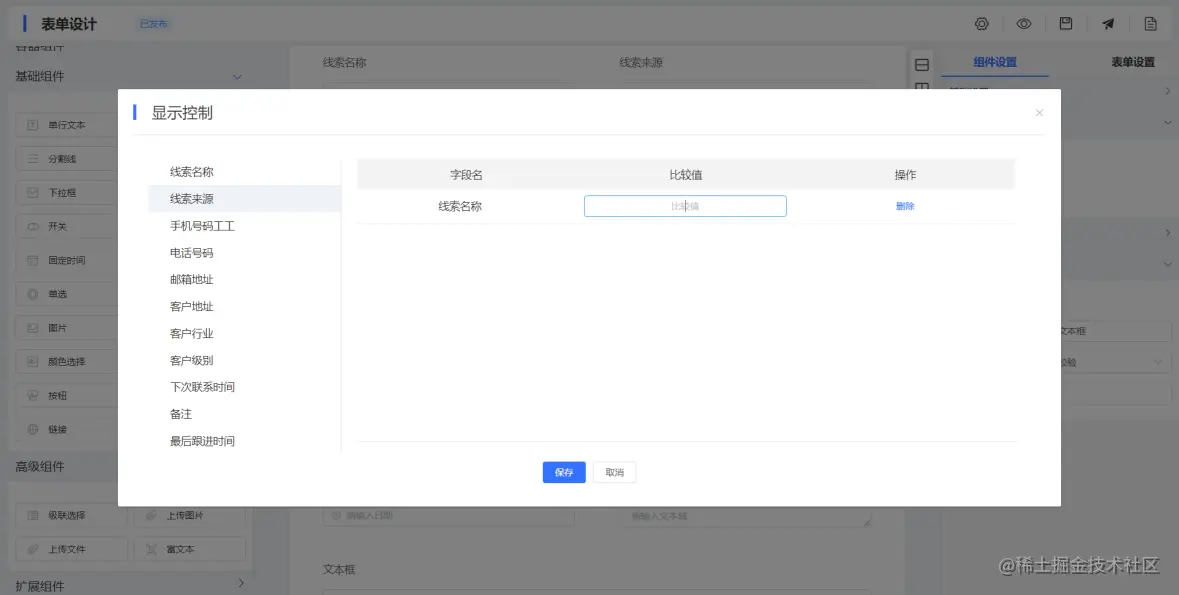Viewport: 1179px width, 595px height.
Task: Select the 链接 component
Action: 66,430
